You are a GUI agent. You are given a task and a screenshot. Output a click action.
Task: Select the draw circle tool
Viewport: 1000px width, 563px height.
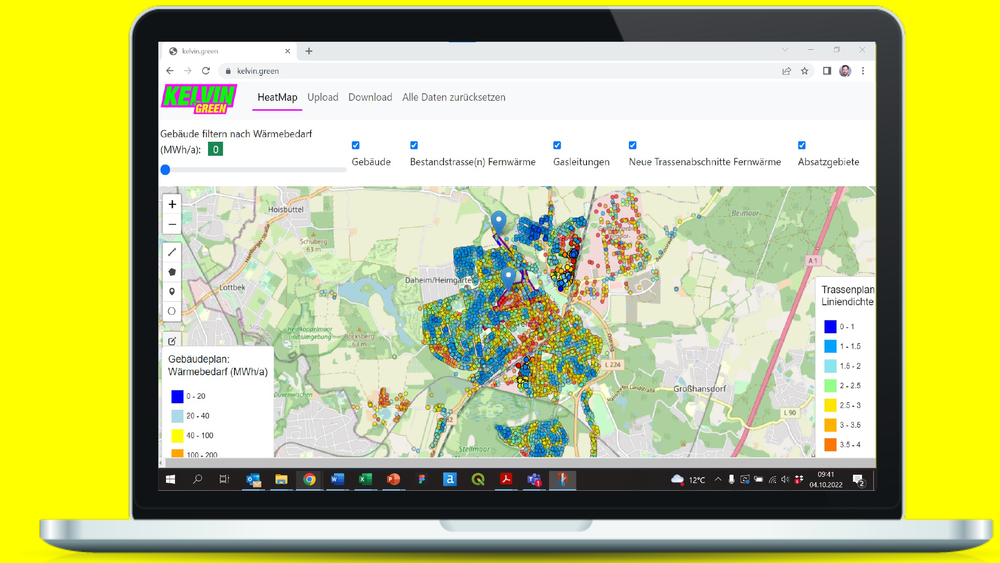[172, 311]
